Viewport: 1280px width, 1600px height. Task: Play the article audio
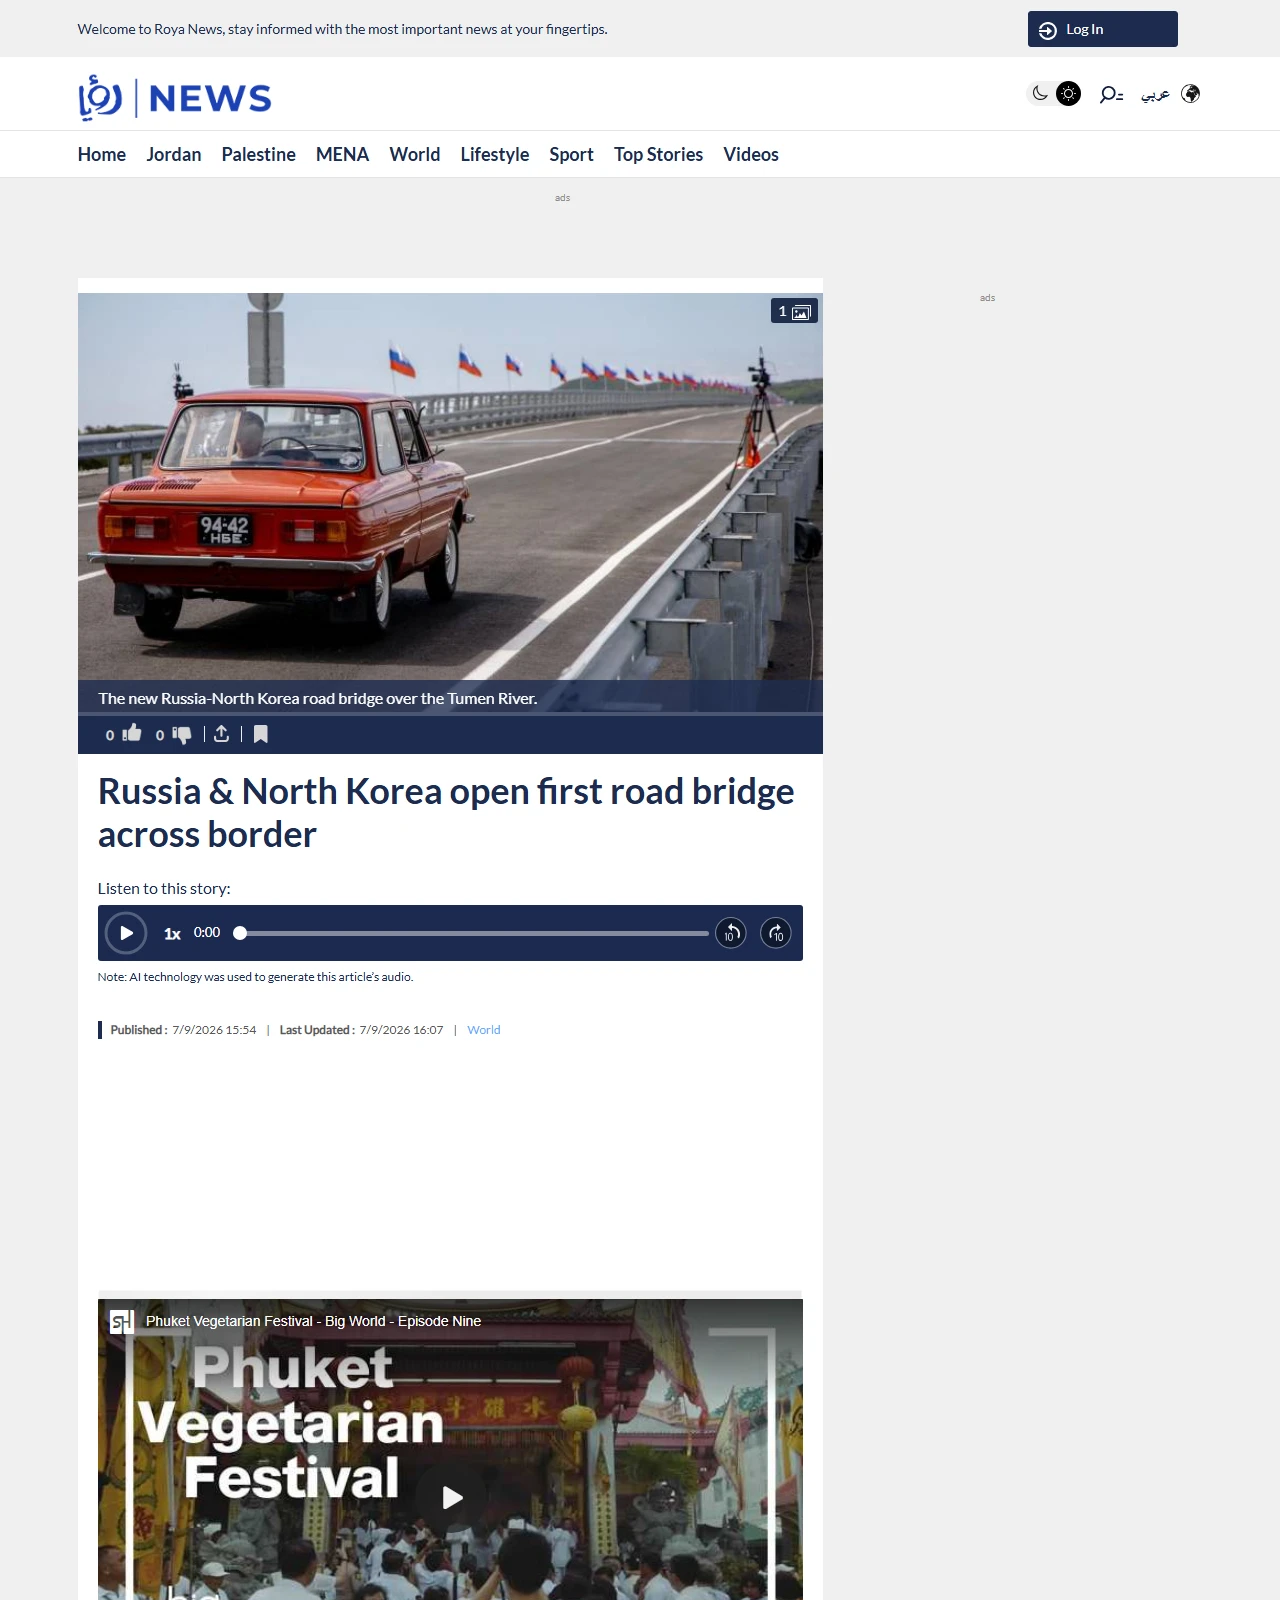pos(126,933)
